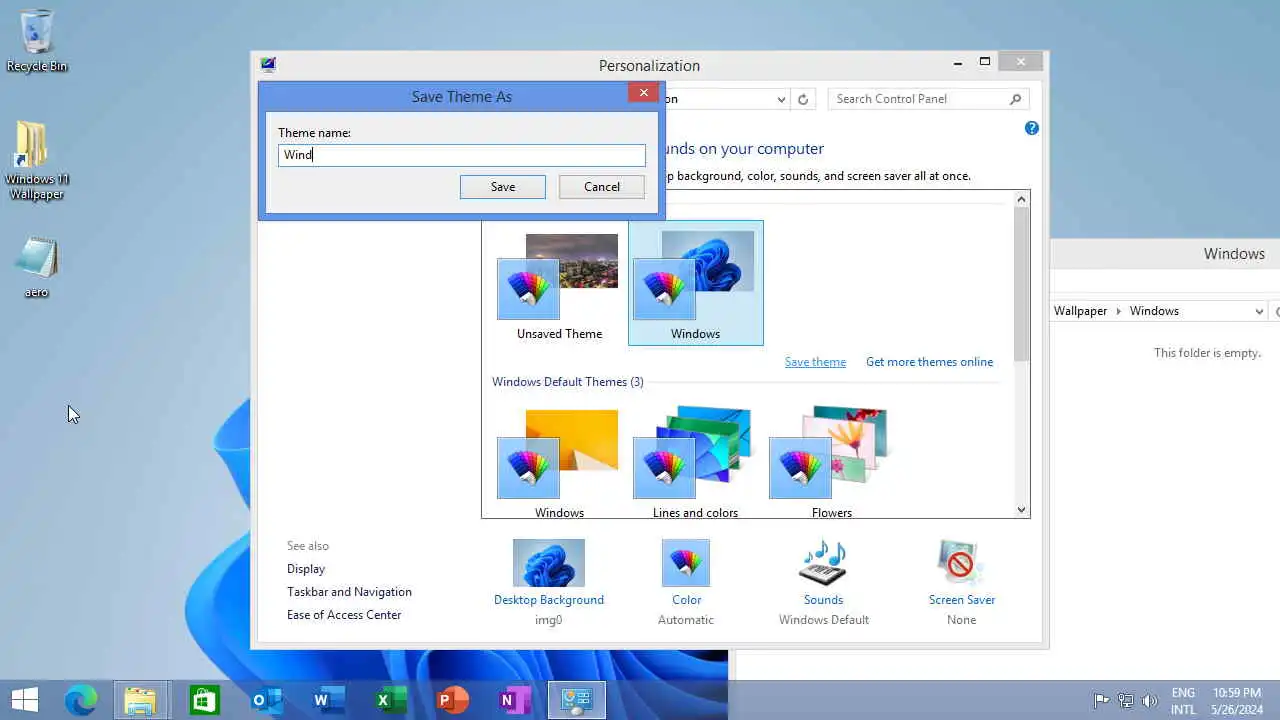
Task: Open the Start menu
Action: pyautogui.click(x=25, y=700)
